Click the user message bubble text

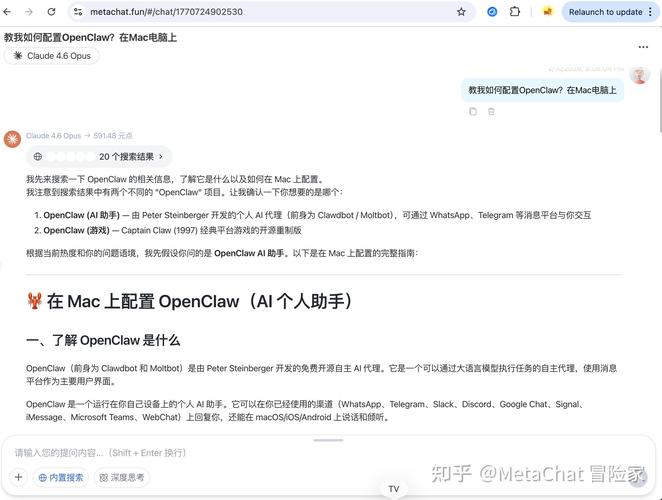542,90
